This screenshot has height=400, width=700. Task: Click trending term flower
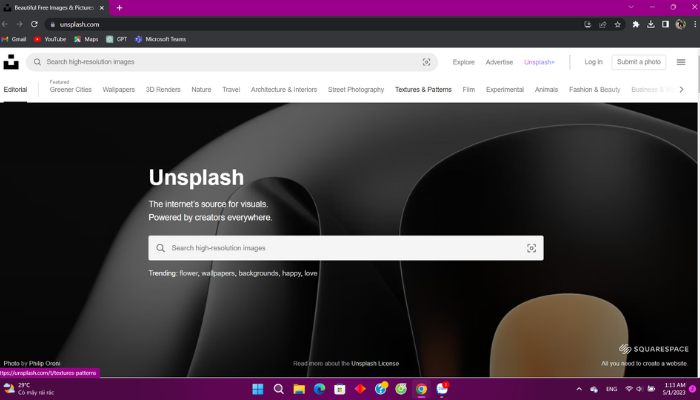[x=188, y=273]
